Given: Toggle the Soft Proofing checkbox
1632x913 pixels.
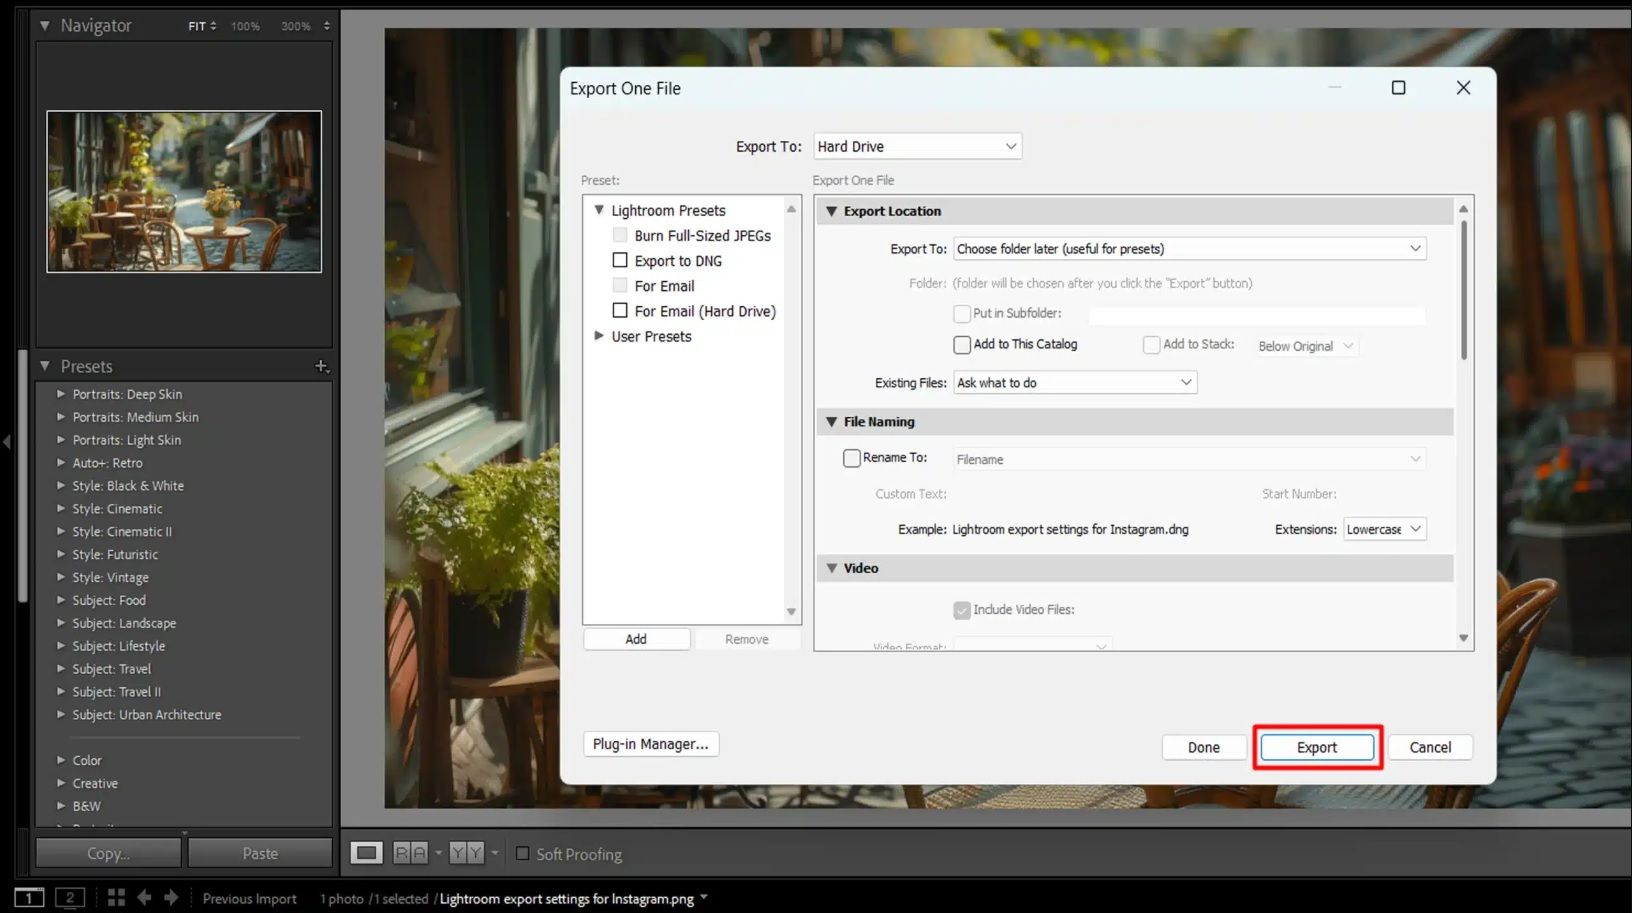Looking at the screenshot, I should 522,854.
